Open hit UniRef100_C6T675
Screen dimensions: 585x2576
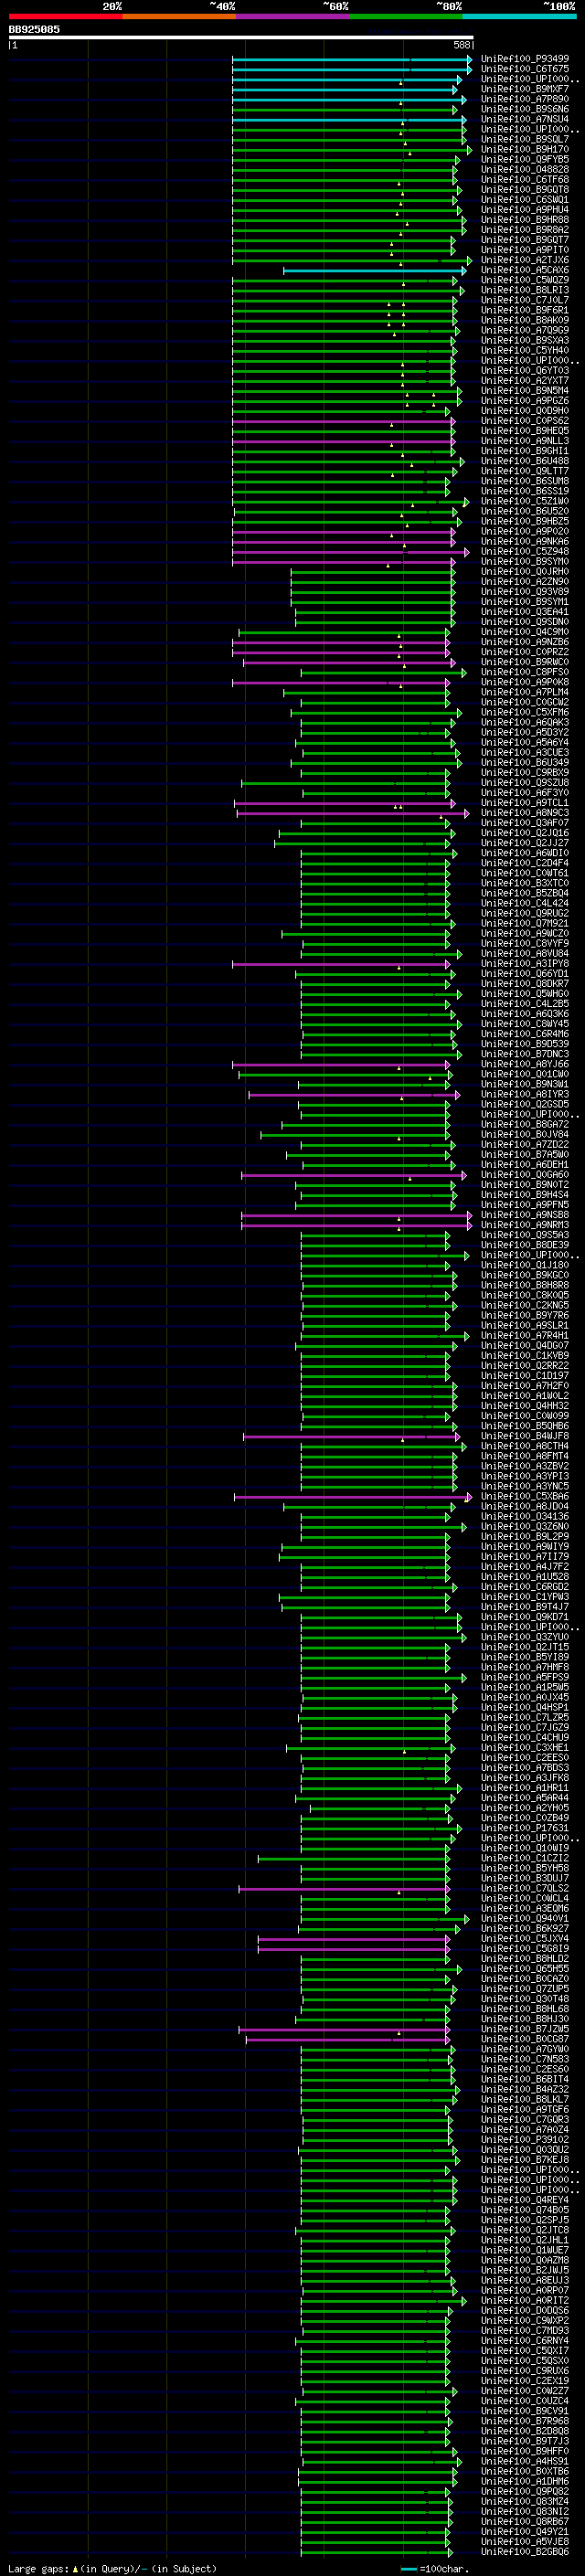tap(525, 69)
